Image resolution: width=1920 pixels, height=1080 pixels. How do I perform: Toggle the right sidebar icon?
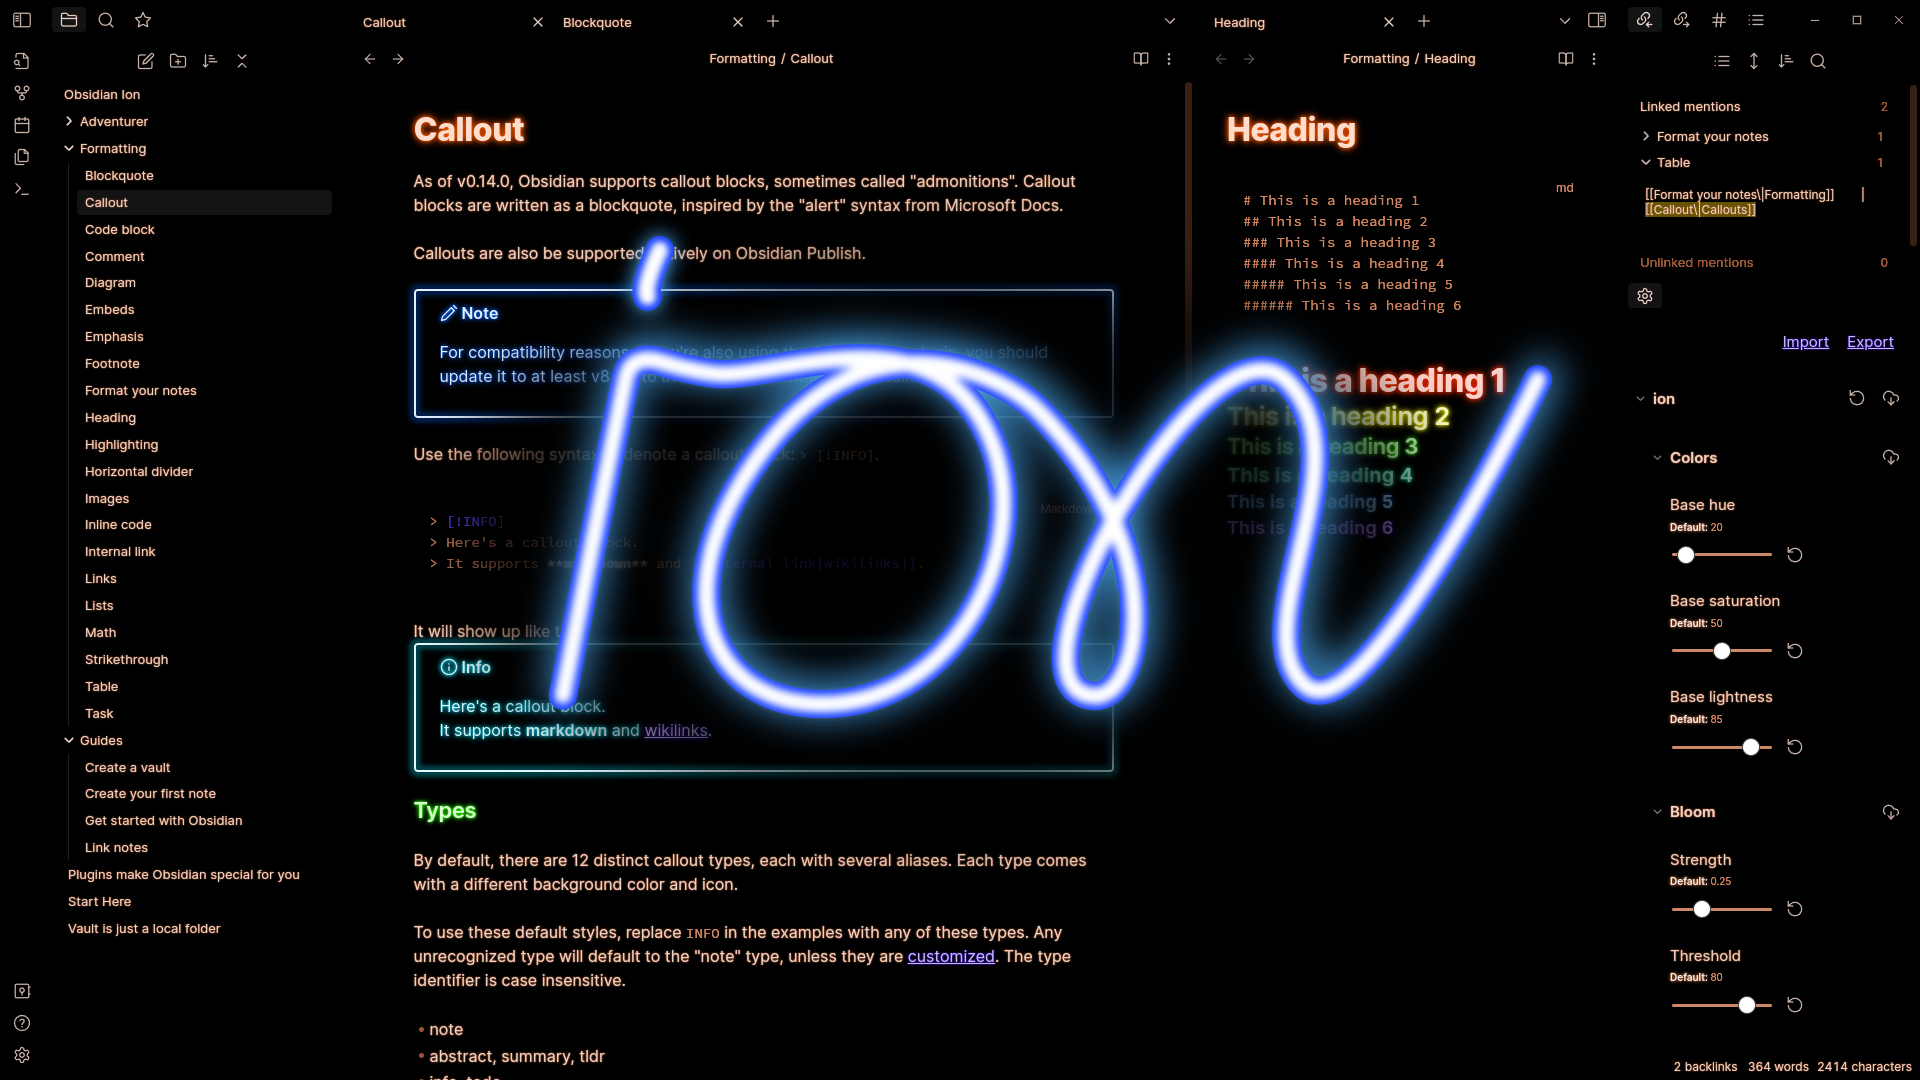tap(1597, 20)
